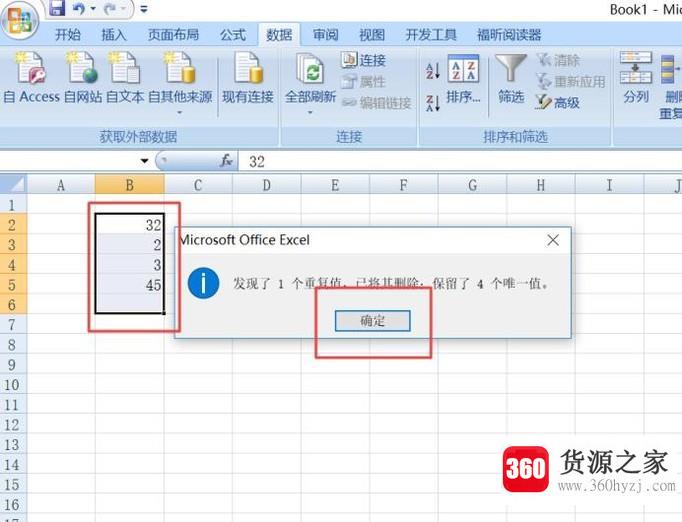Click the fx insert function button
Screen dimensions: 682x522
click(226, 161)
